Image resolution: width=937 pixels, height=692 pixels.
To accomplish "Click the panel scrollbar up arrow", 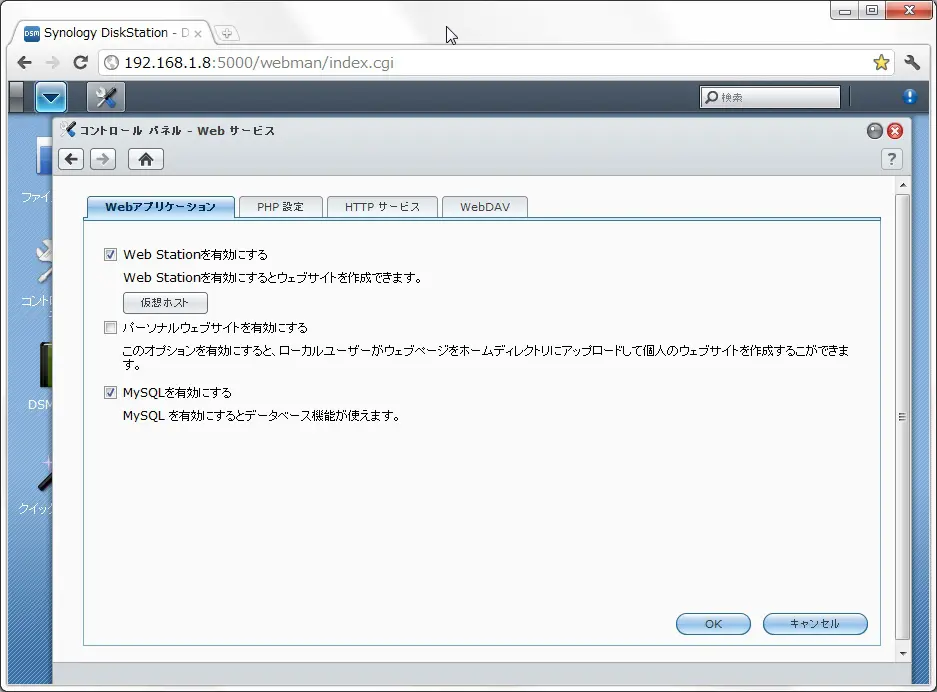I will (903, 186).
